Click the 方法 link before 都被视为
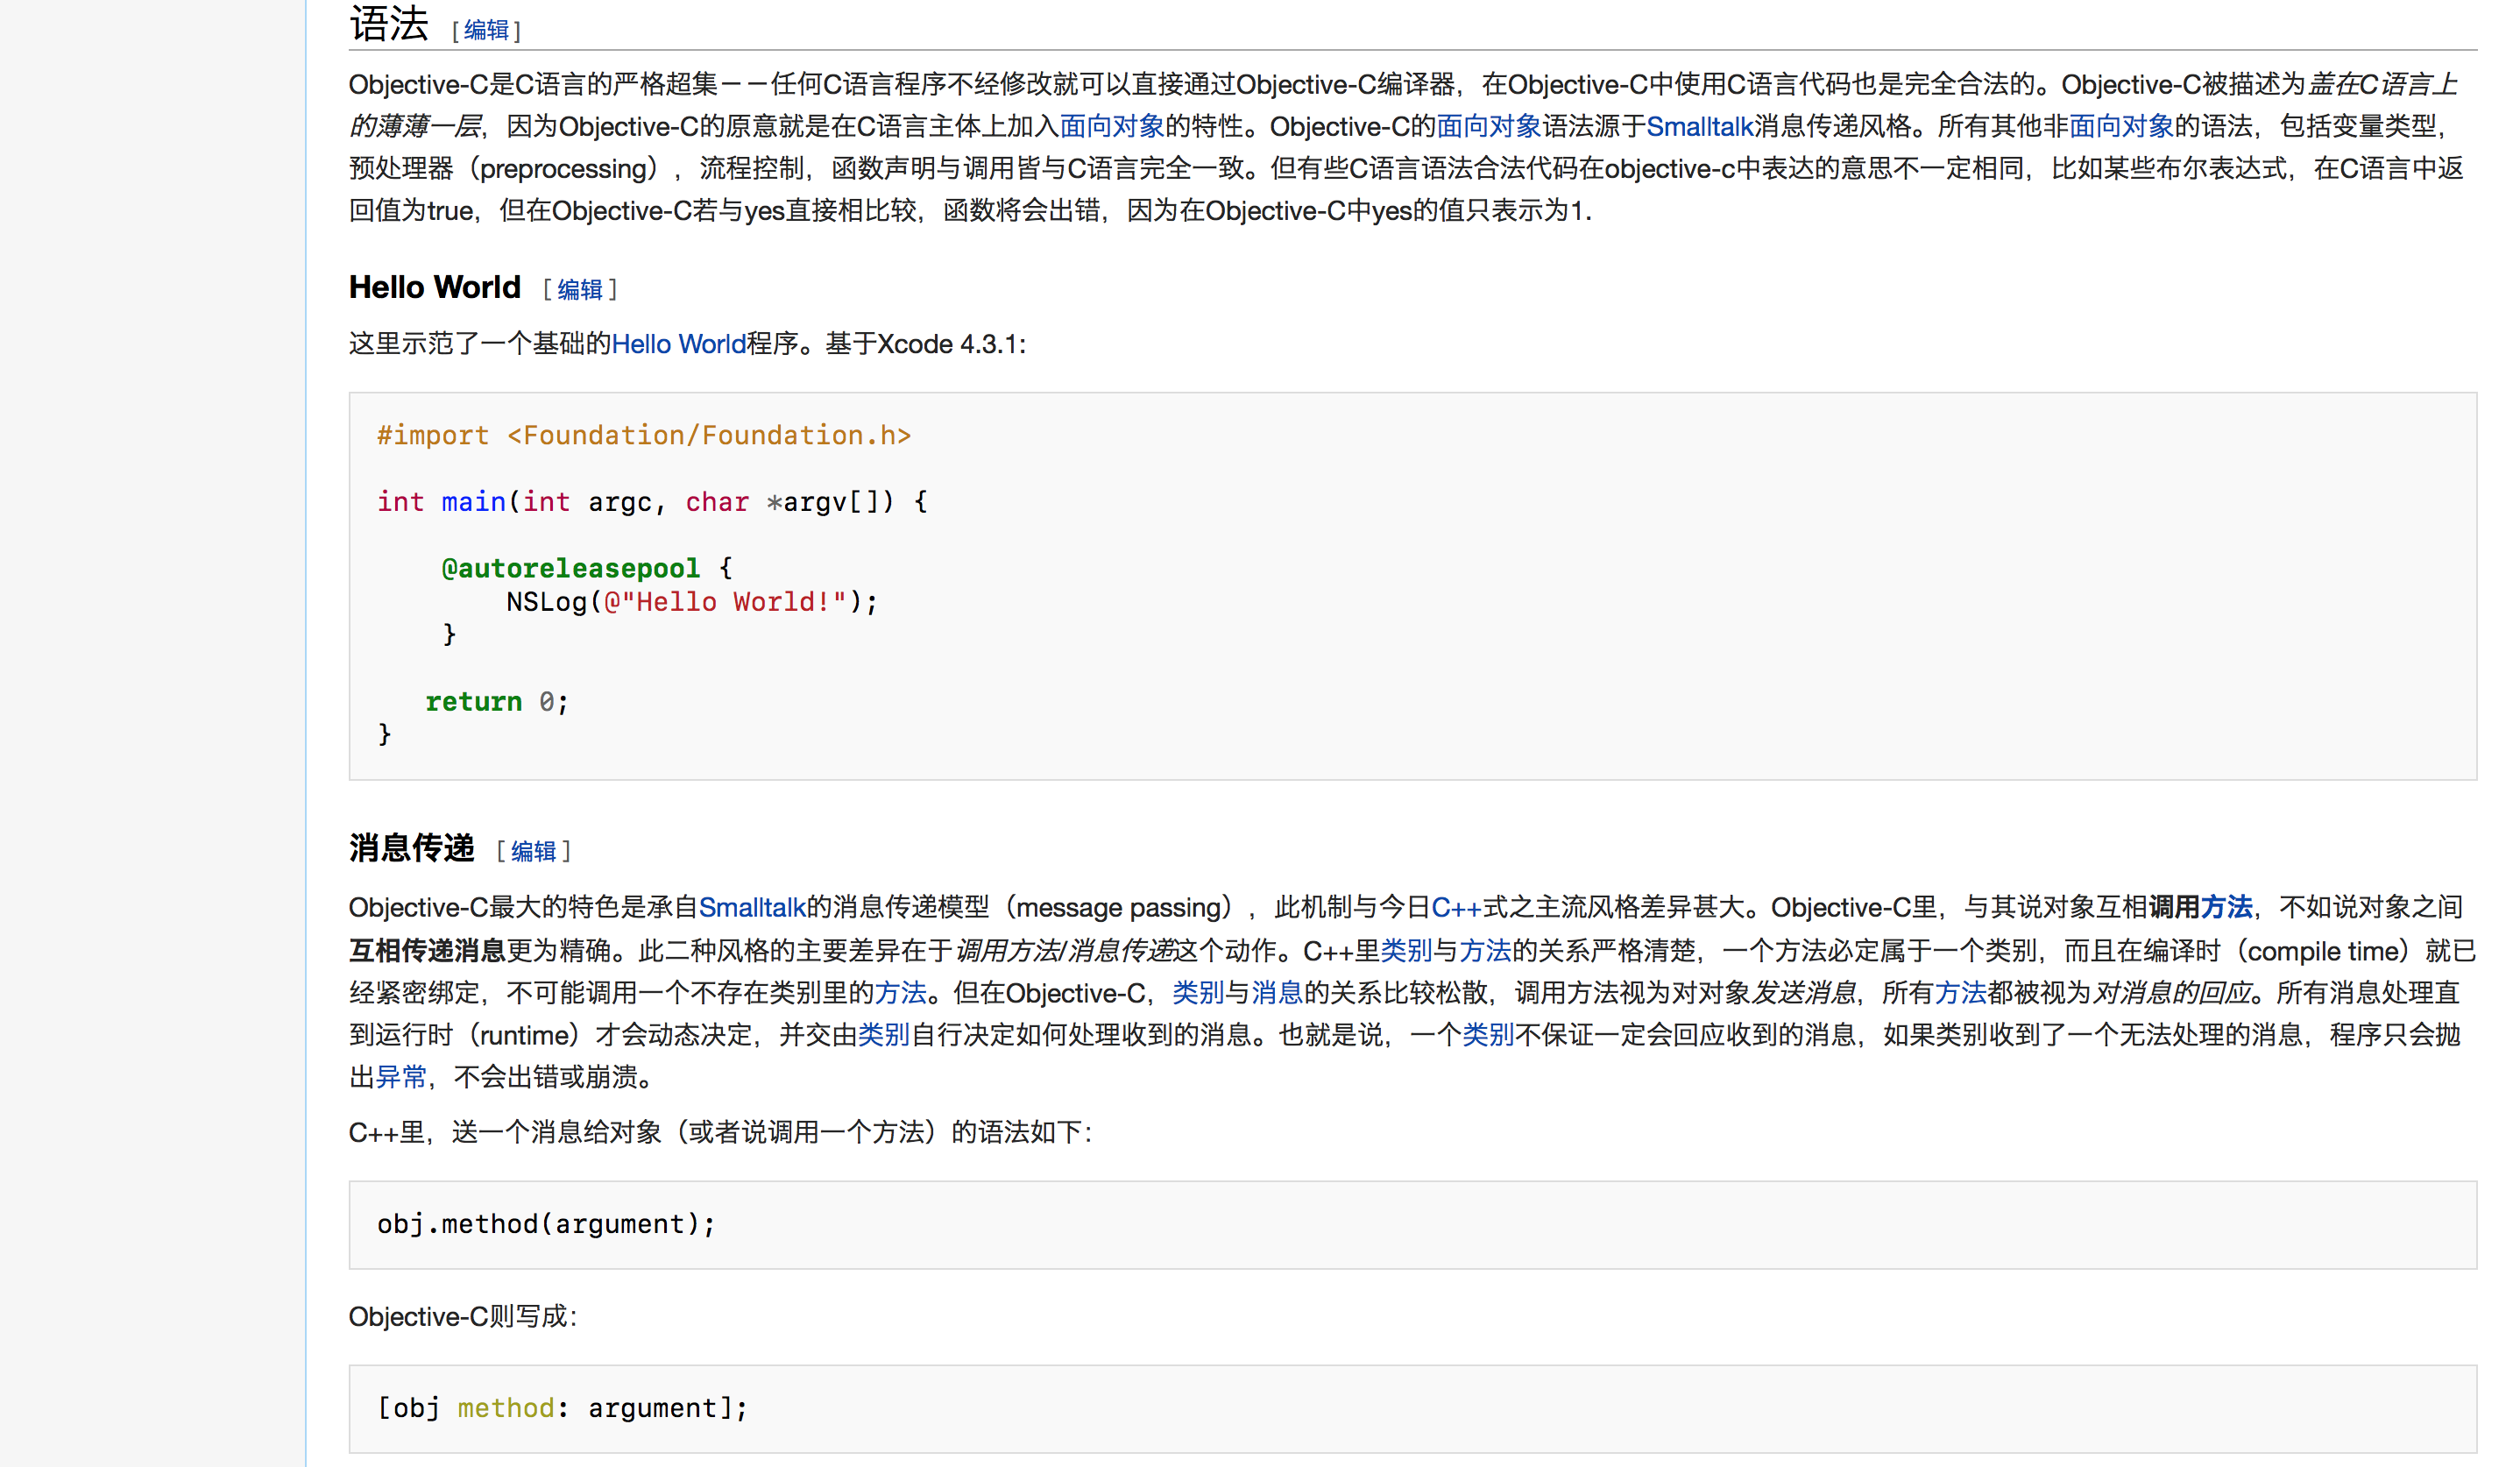This screenshot has width=2520, height=1467. pyautogui.click(x=1959, y=993)
